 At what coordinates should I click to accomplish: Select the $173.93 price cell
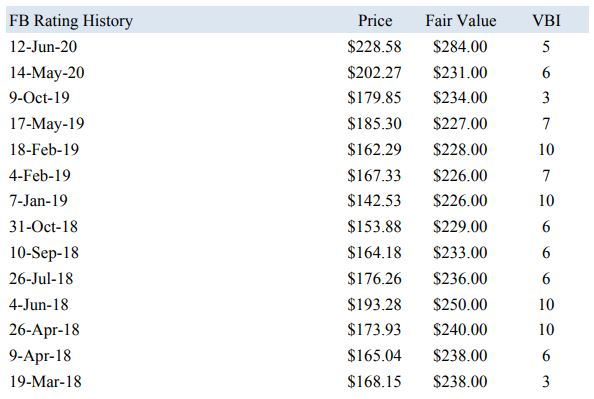pos(374,329)
